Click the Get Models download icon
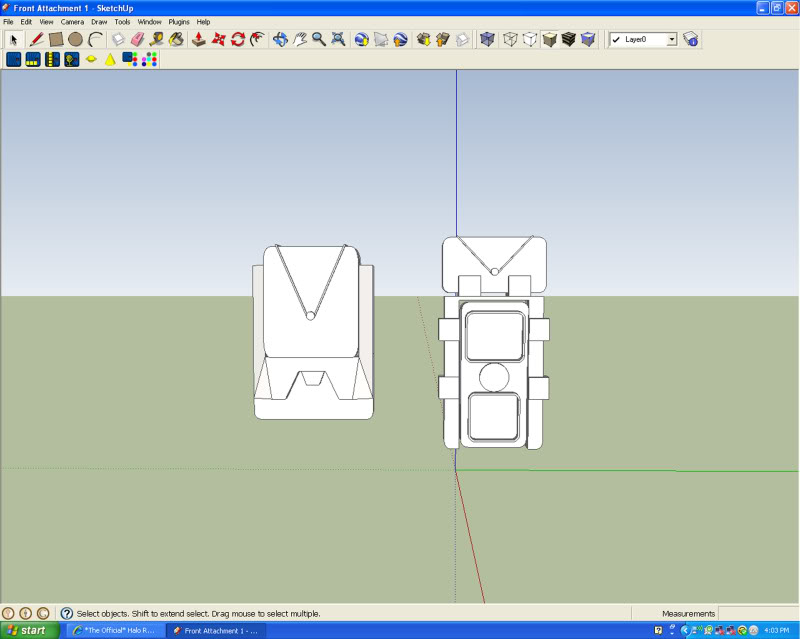The height and width of the screenshot is (639, 800). [x=423, y=39]
